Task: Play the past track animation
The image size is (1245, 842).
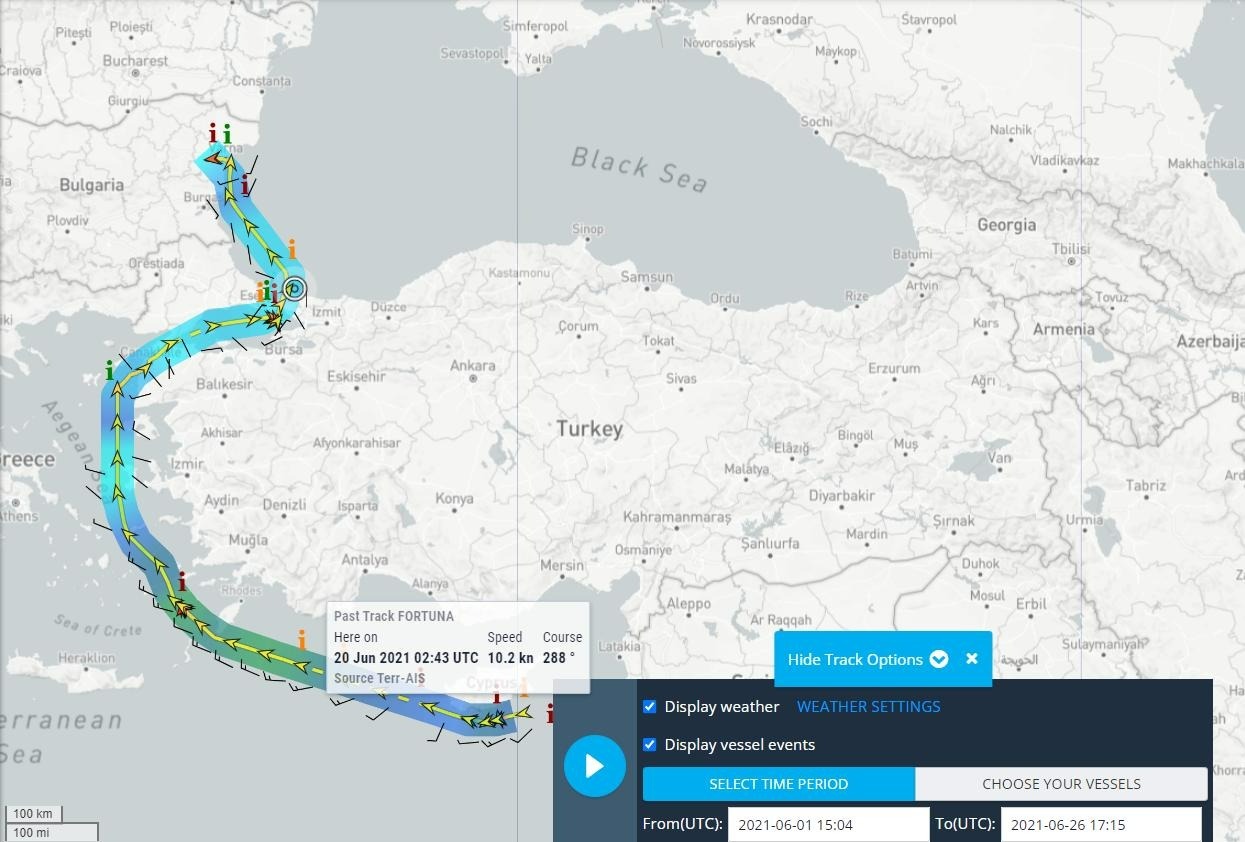Action: pos(594,766)
